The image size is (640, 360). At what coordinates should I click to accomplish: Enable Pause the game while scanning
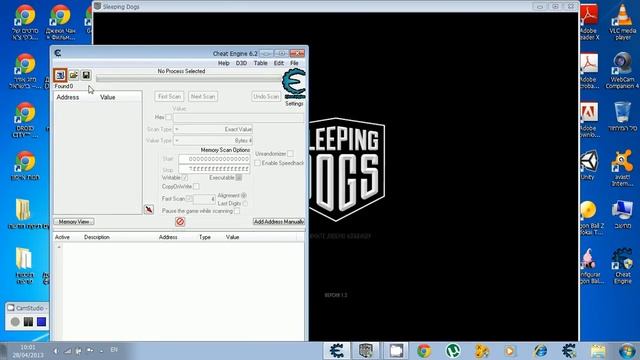pos(237,211)
